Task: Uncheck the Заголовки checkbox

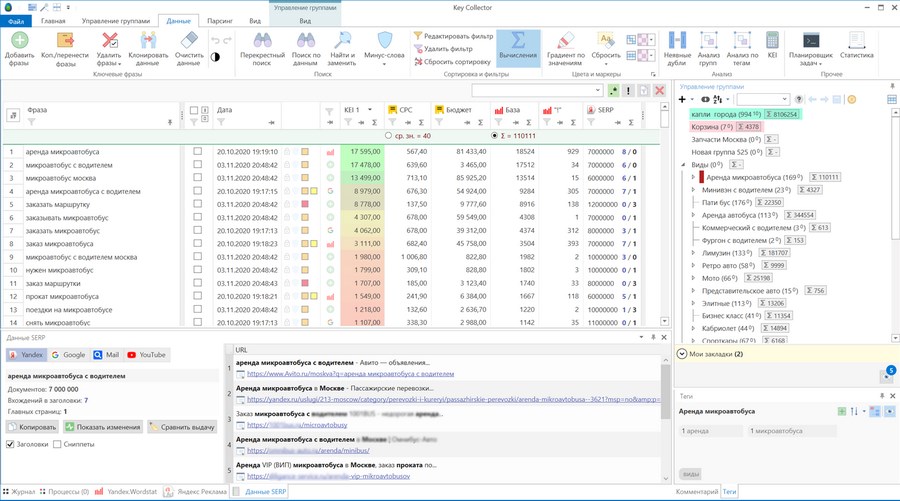Action: (x=10, y=444)
